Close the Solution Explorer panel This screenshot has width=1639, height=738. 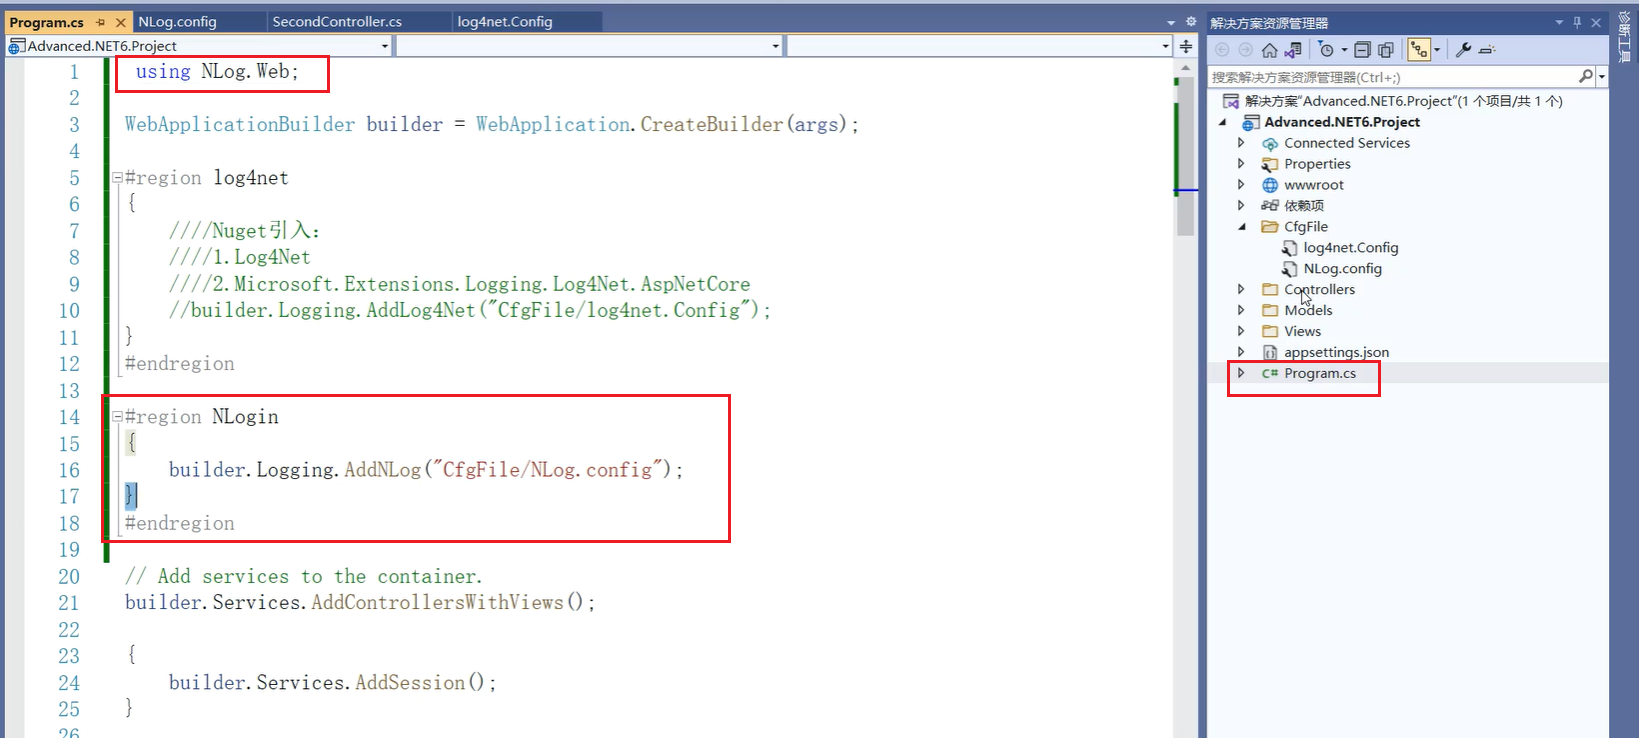[1596, 22]
